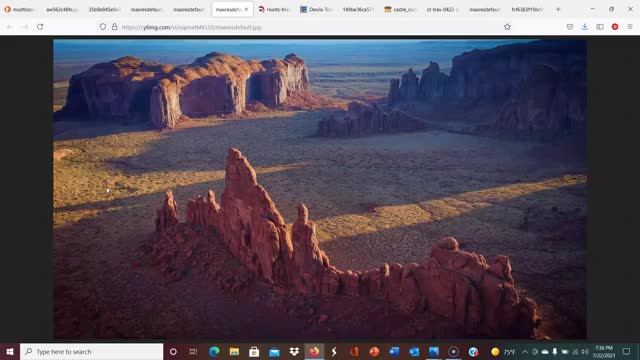Open the Firefox hamburger menu
The height and width of the screenshot is (360, 640).
point(630,27)
